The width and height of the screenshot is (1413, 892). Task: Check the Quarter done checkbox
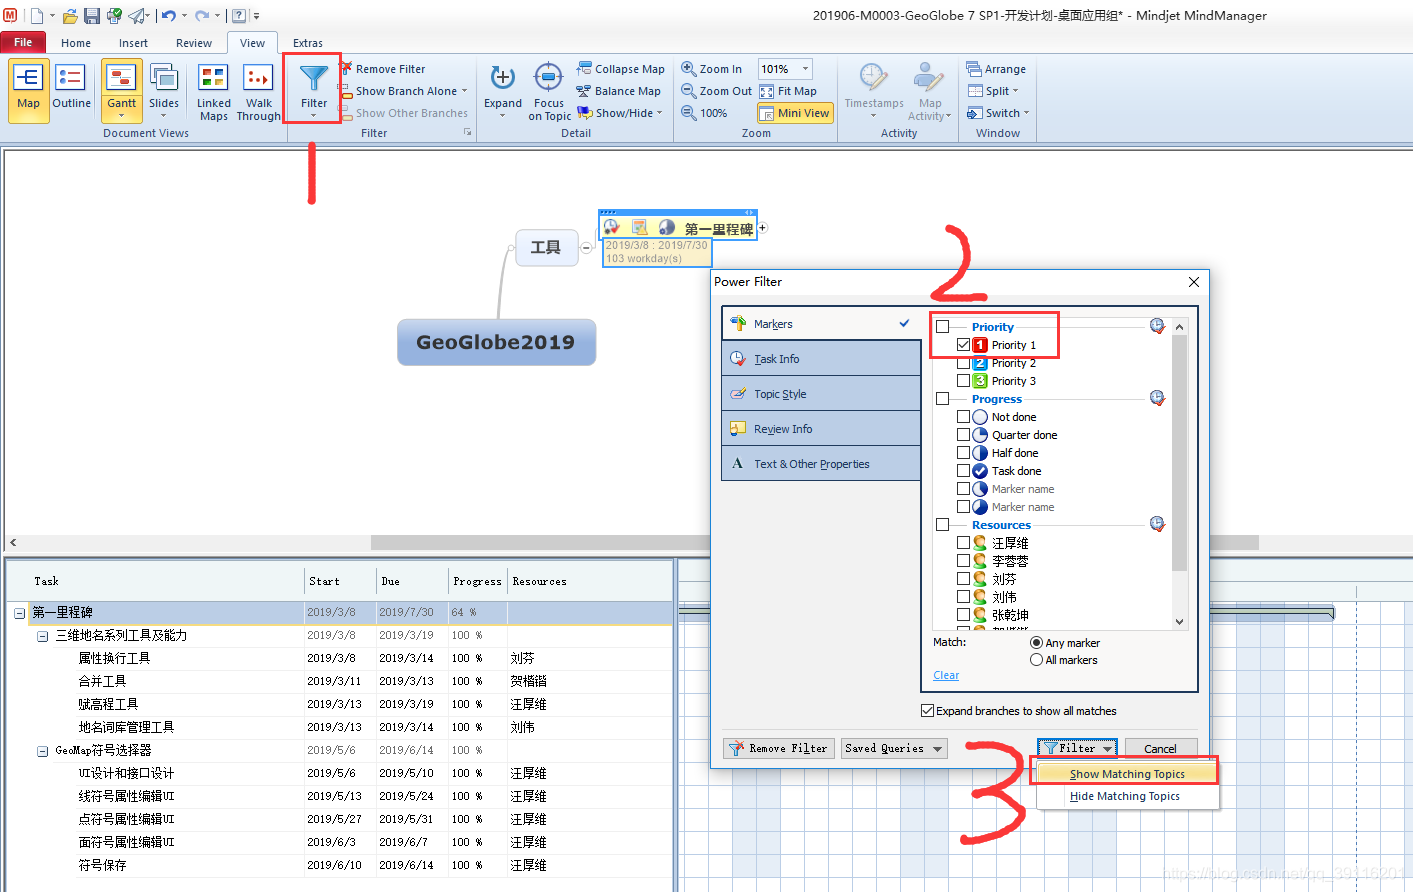[x=963, y=434]
